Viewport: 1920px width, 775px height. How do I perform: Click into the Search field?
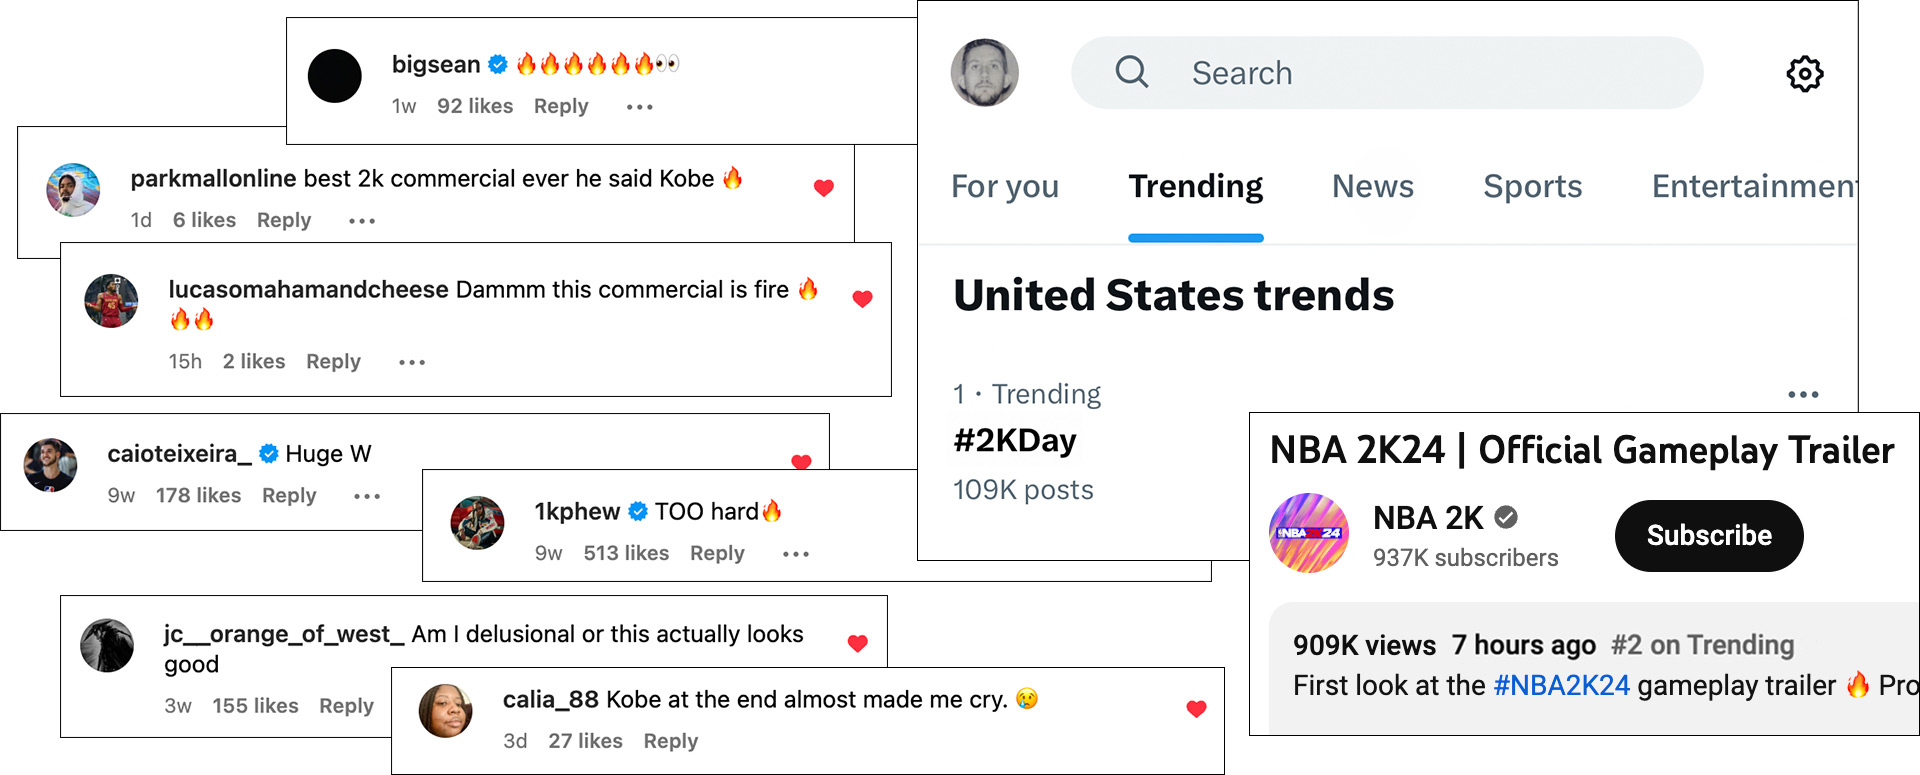pos(1400,73)
